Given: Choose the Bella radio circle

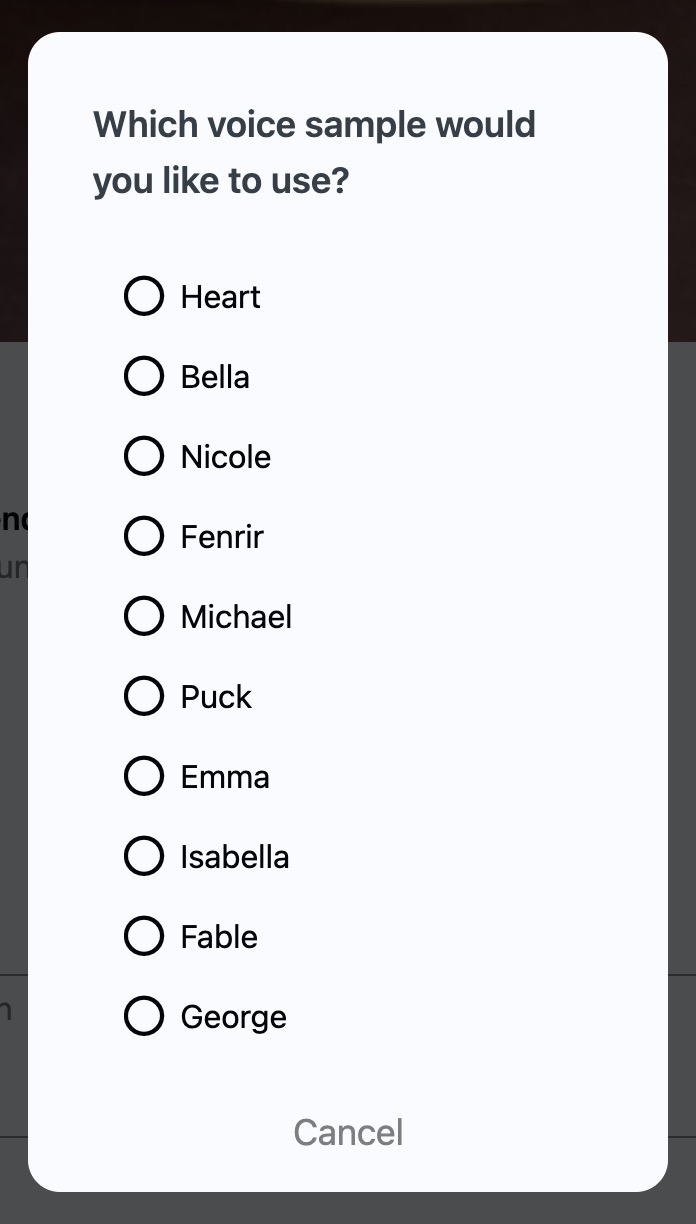Looking at the screenshot, I should click(x=144, y=376).
